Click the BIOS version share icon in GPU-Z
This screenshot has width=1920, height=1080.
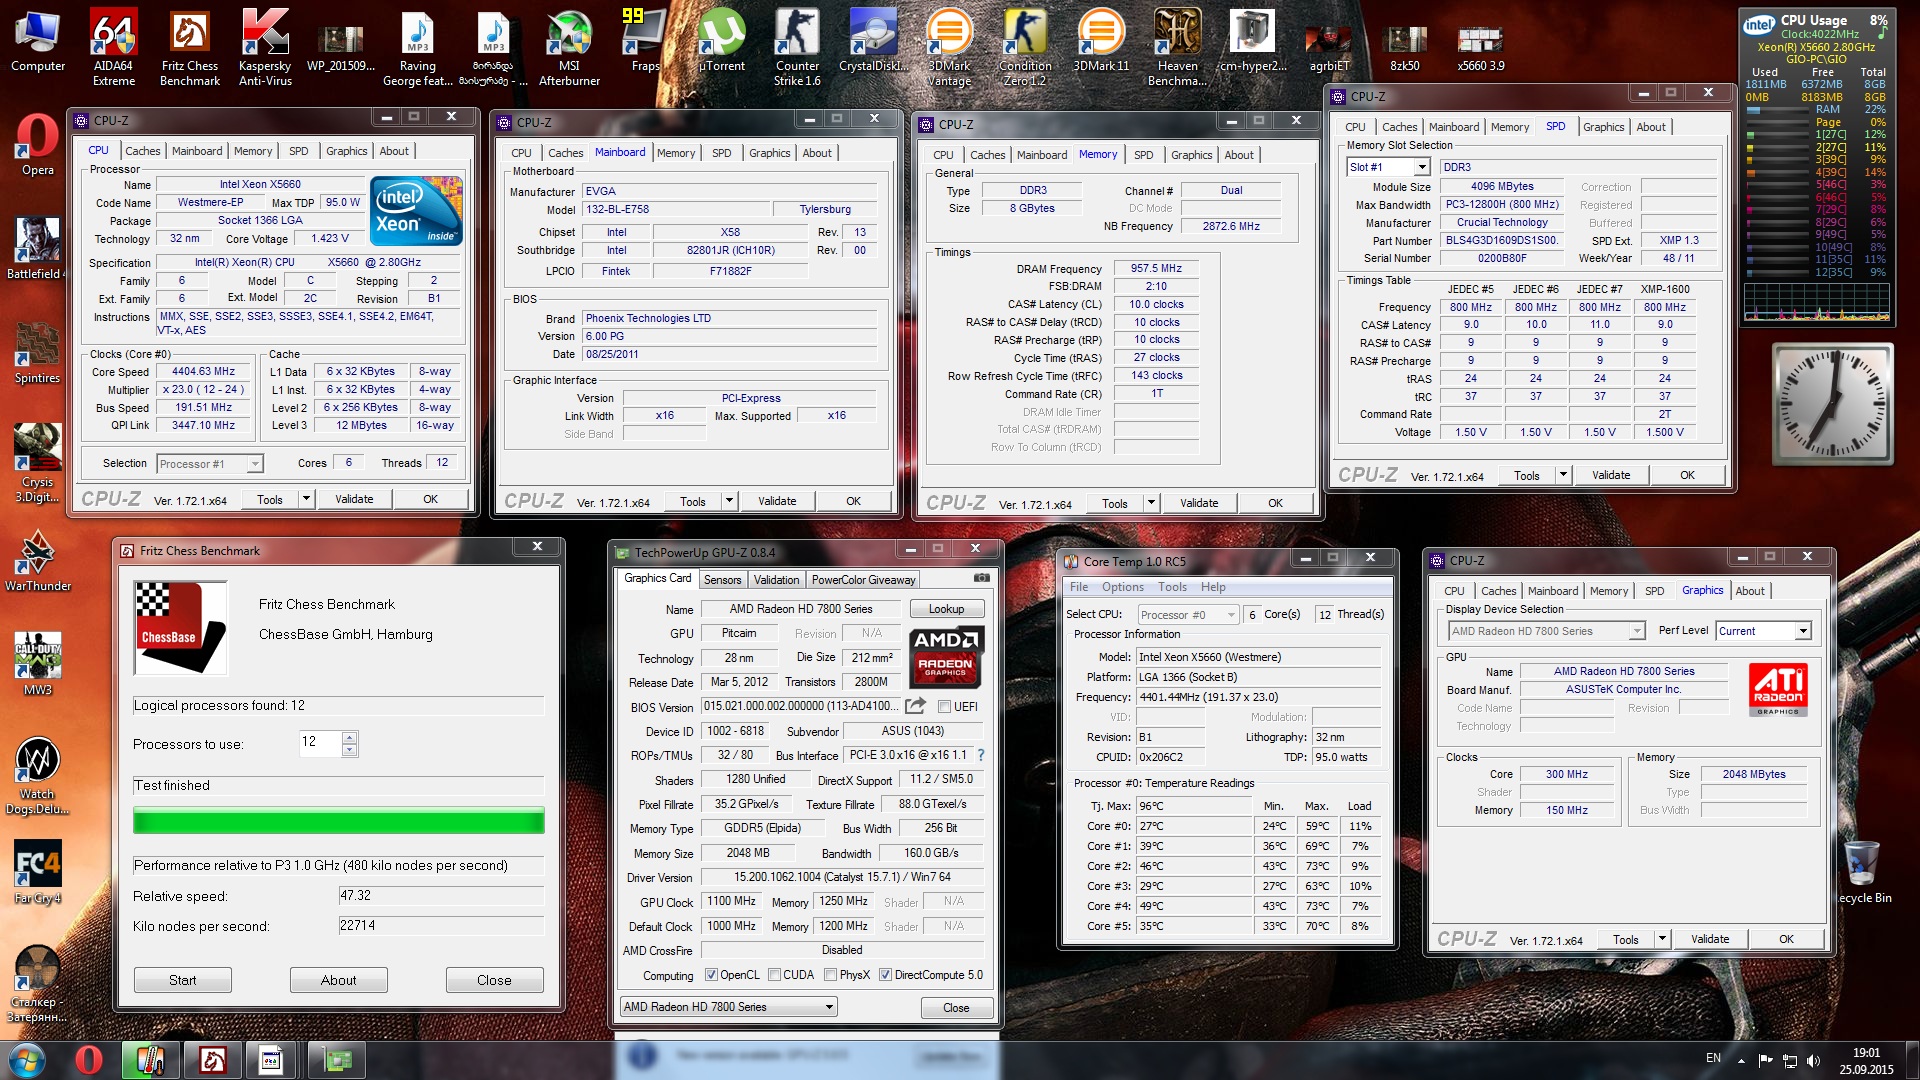[915, 706]
